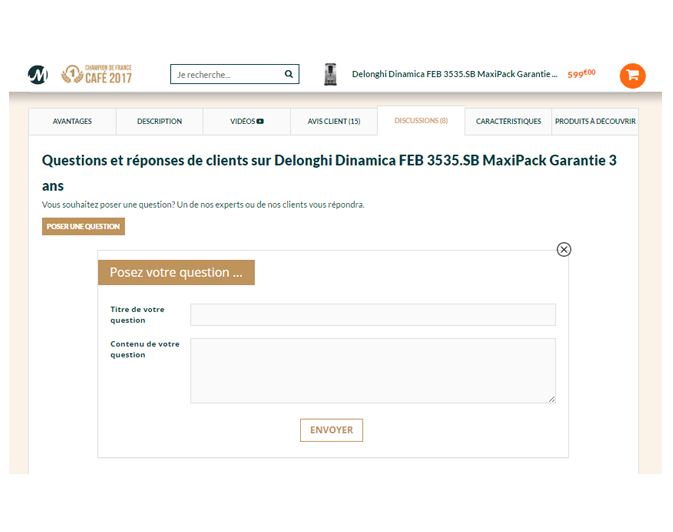The height and width of the screenshot is (532, 673).
Task: Select the Discussions (8) tab
Action: tap(421, 121)
